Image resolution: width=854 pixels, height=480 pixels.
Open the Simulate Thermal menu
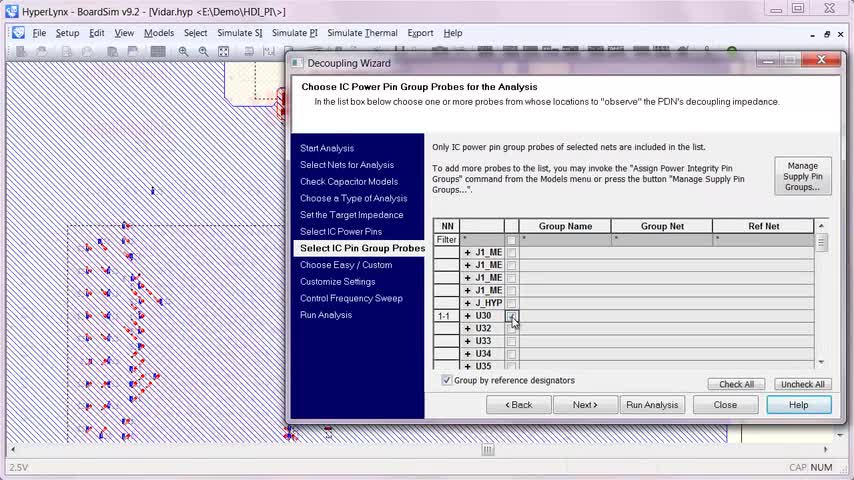(x=362, y=33)
